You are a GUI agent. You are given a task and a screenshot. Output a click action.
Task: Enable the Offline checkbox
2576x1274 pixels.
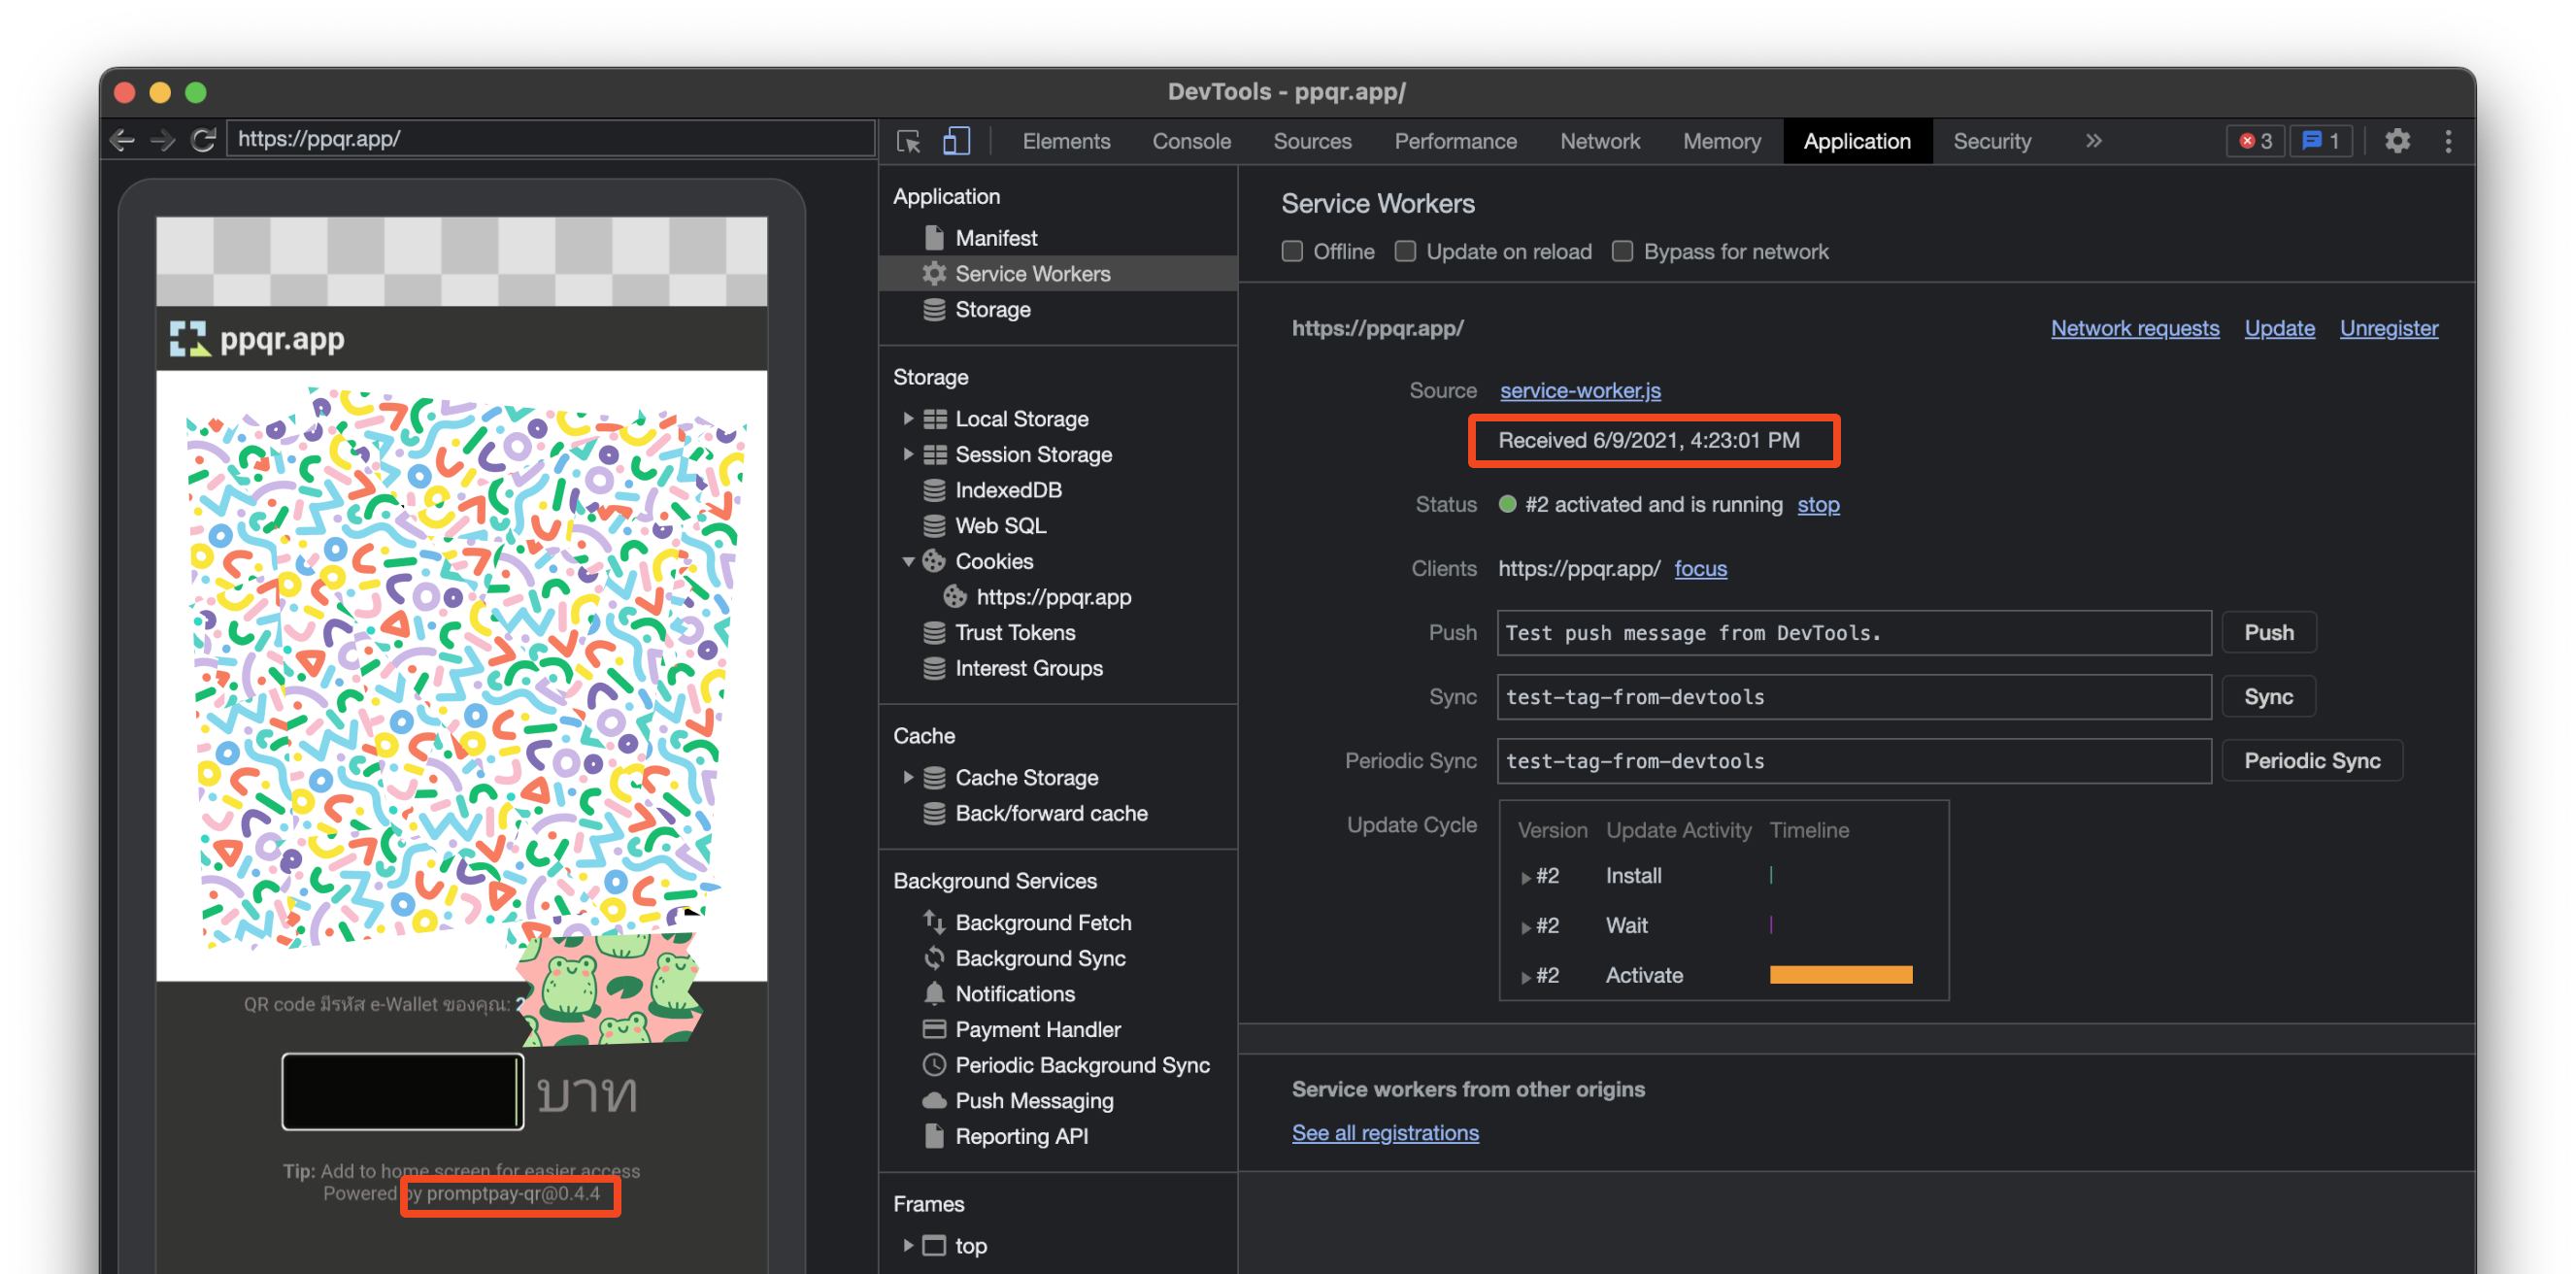click(x=1292, y=251)
